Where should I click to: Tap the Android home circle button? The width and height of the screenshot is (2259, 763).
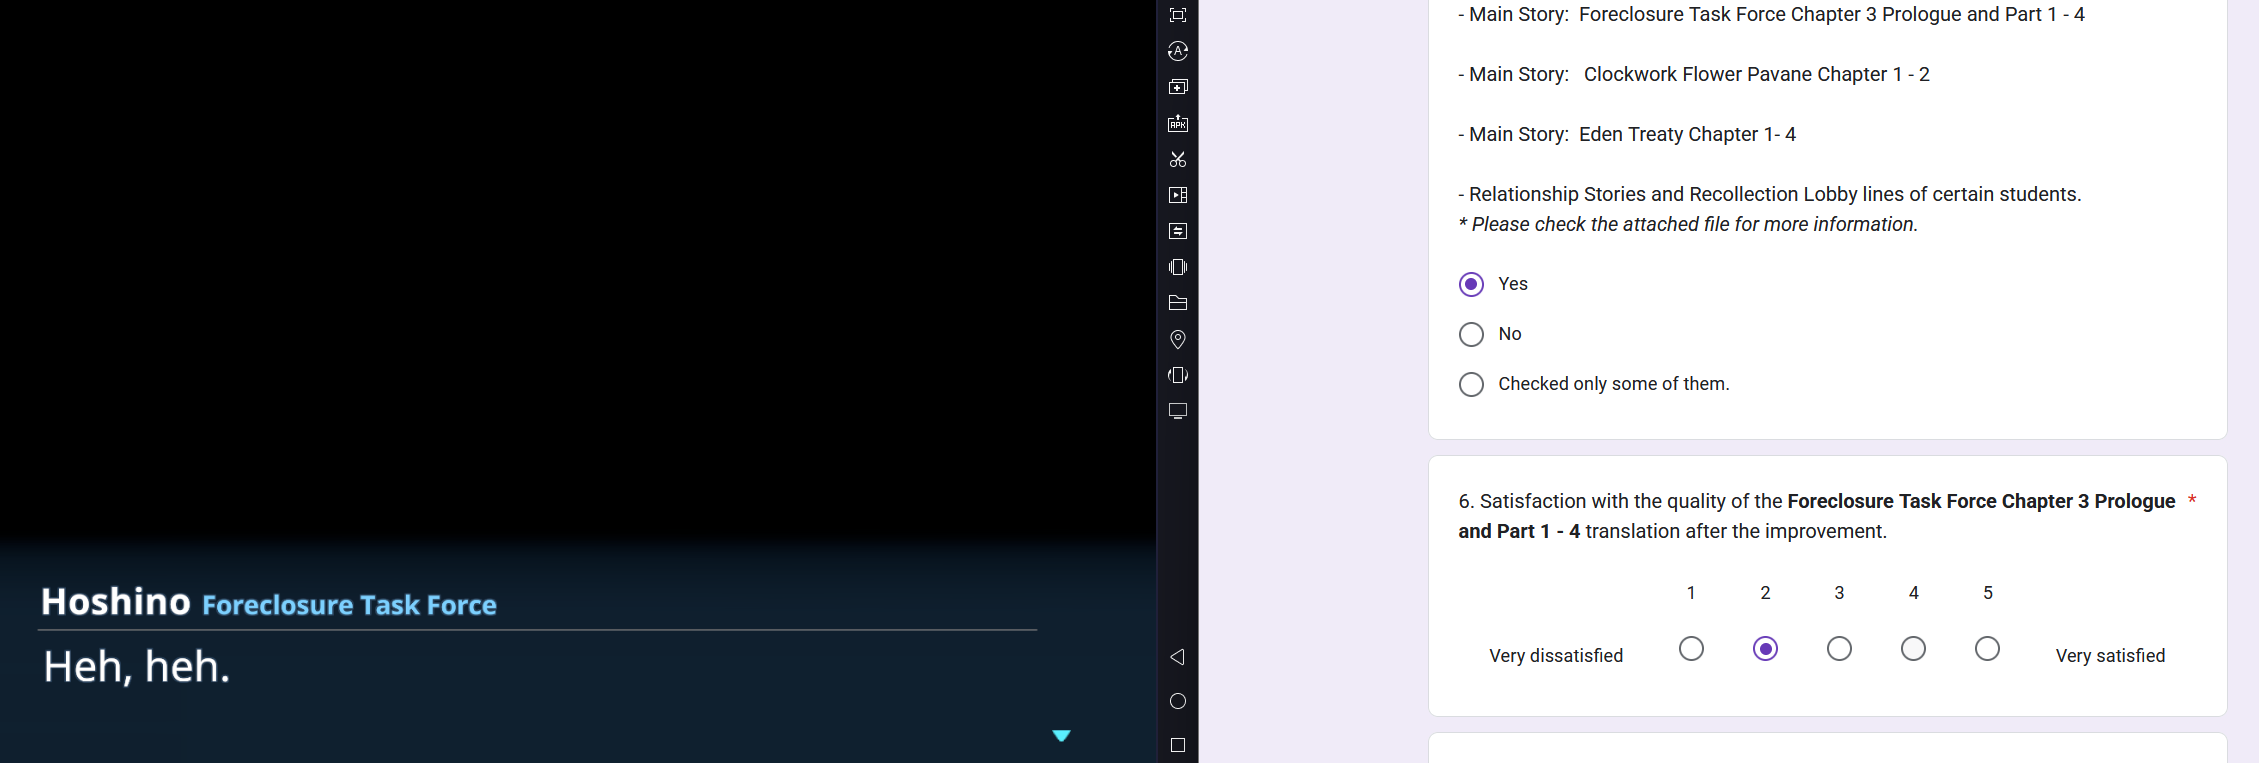(x=1178, y=701)
